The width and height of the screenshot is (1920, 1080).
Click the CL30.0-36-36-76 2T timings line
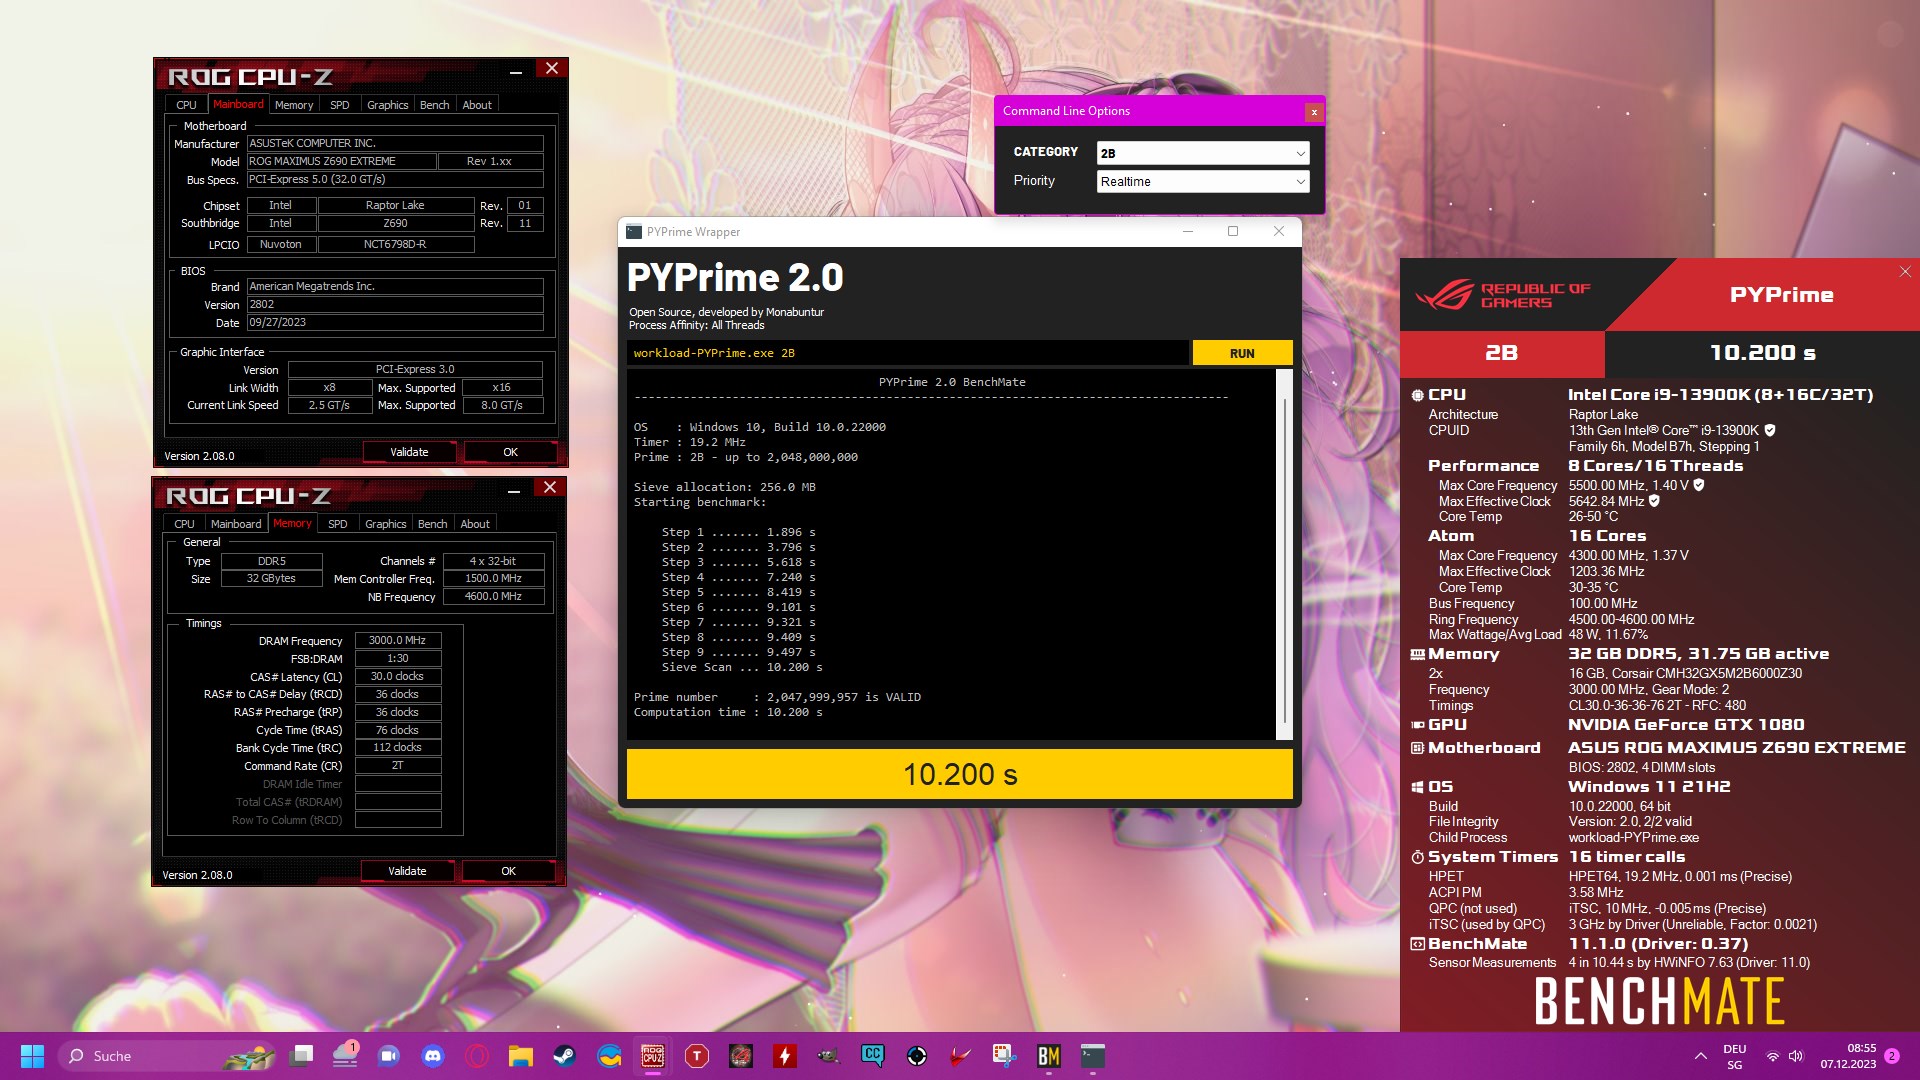(x=1657, y=706)
